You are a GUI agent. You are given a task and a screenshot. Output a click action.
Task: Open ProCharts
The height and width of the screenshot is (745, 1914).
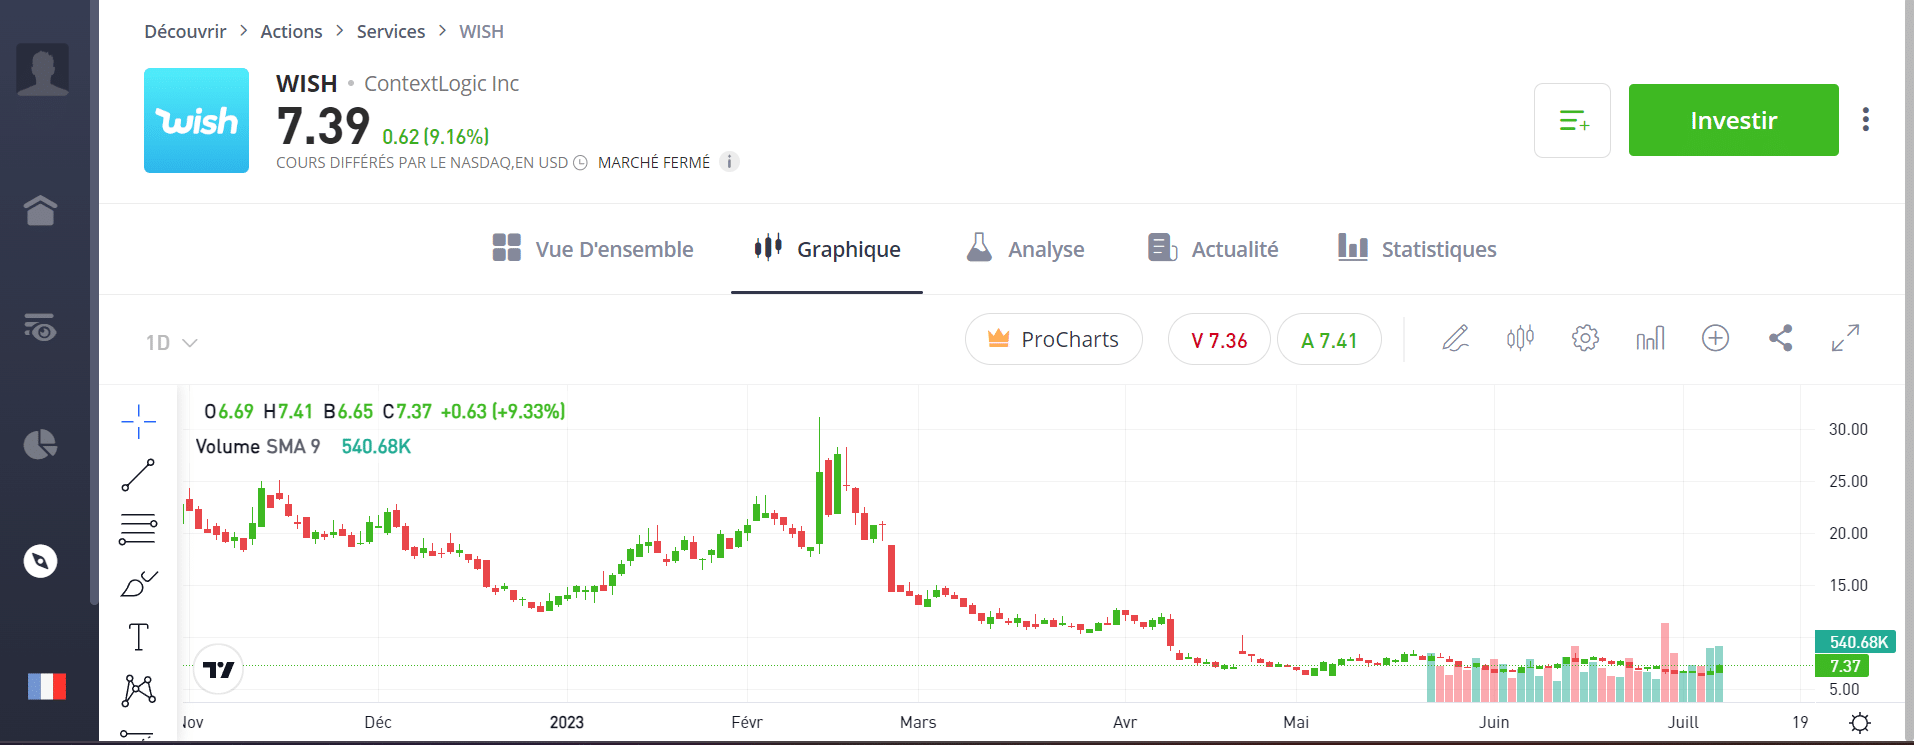[1053, 339]
